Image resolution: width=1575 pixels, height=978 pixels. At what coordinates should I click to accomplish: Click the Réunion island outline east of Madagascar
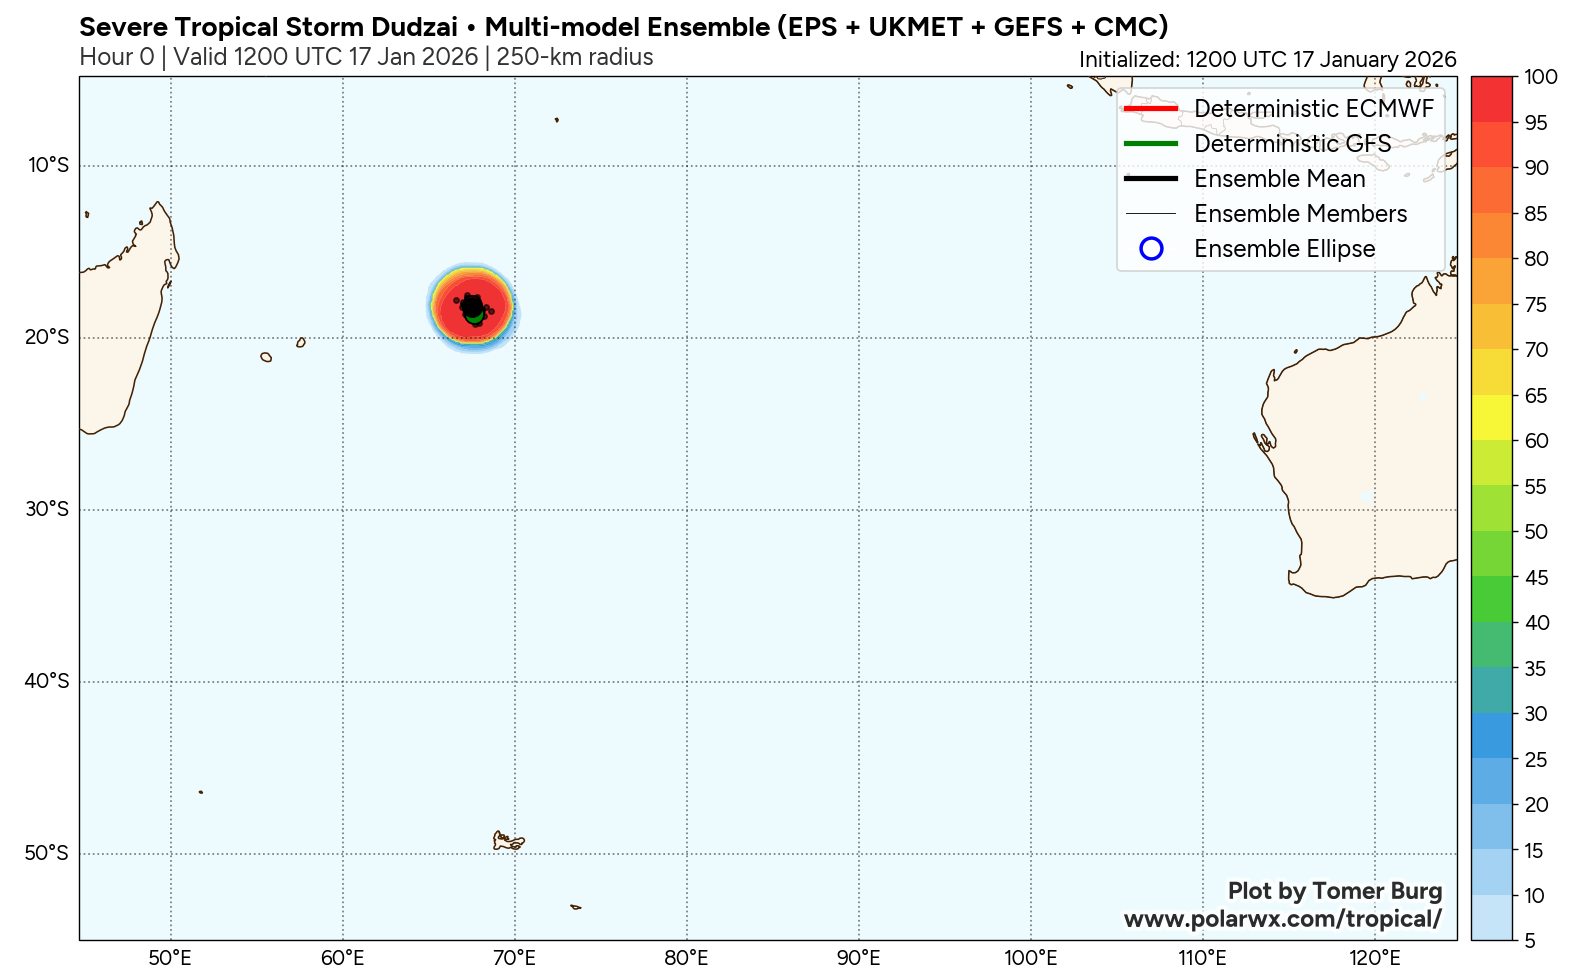tap(266, 357)
